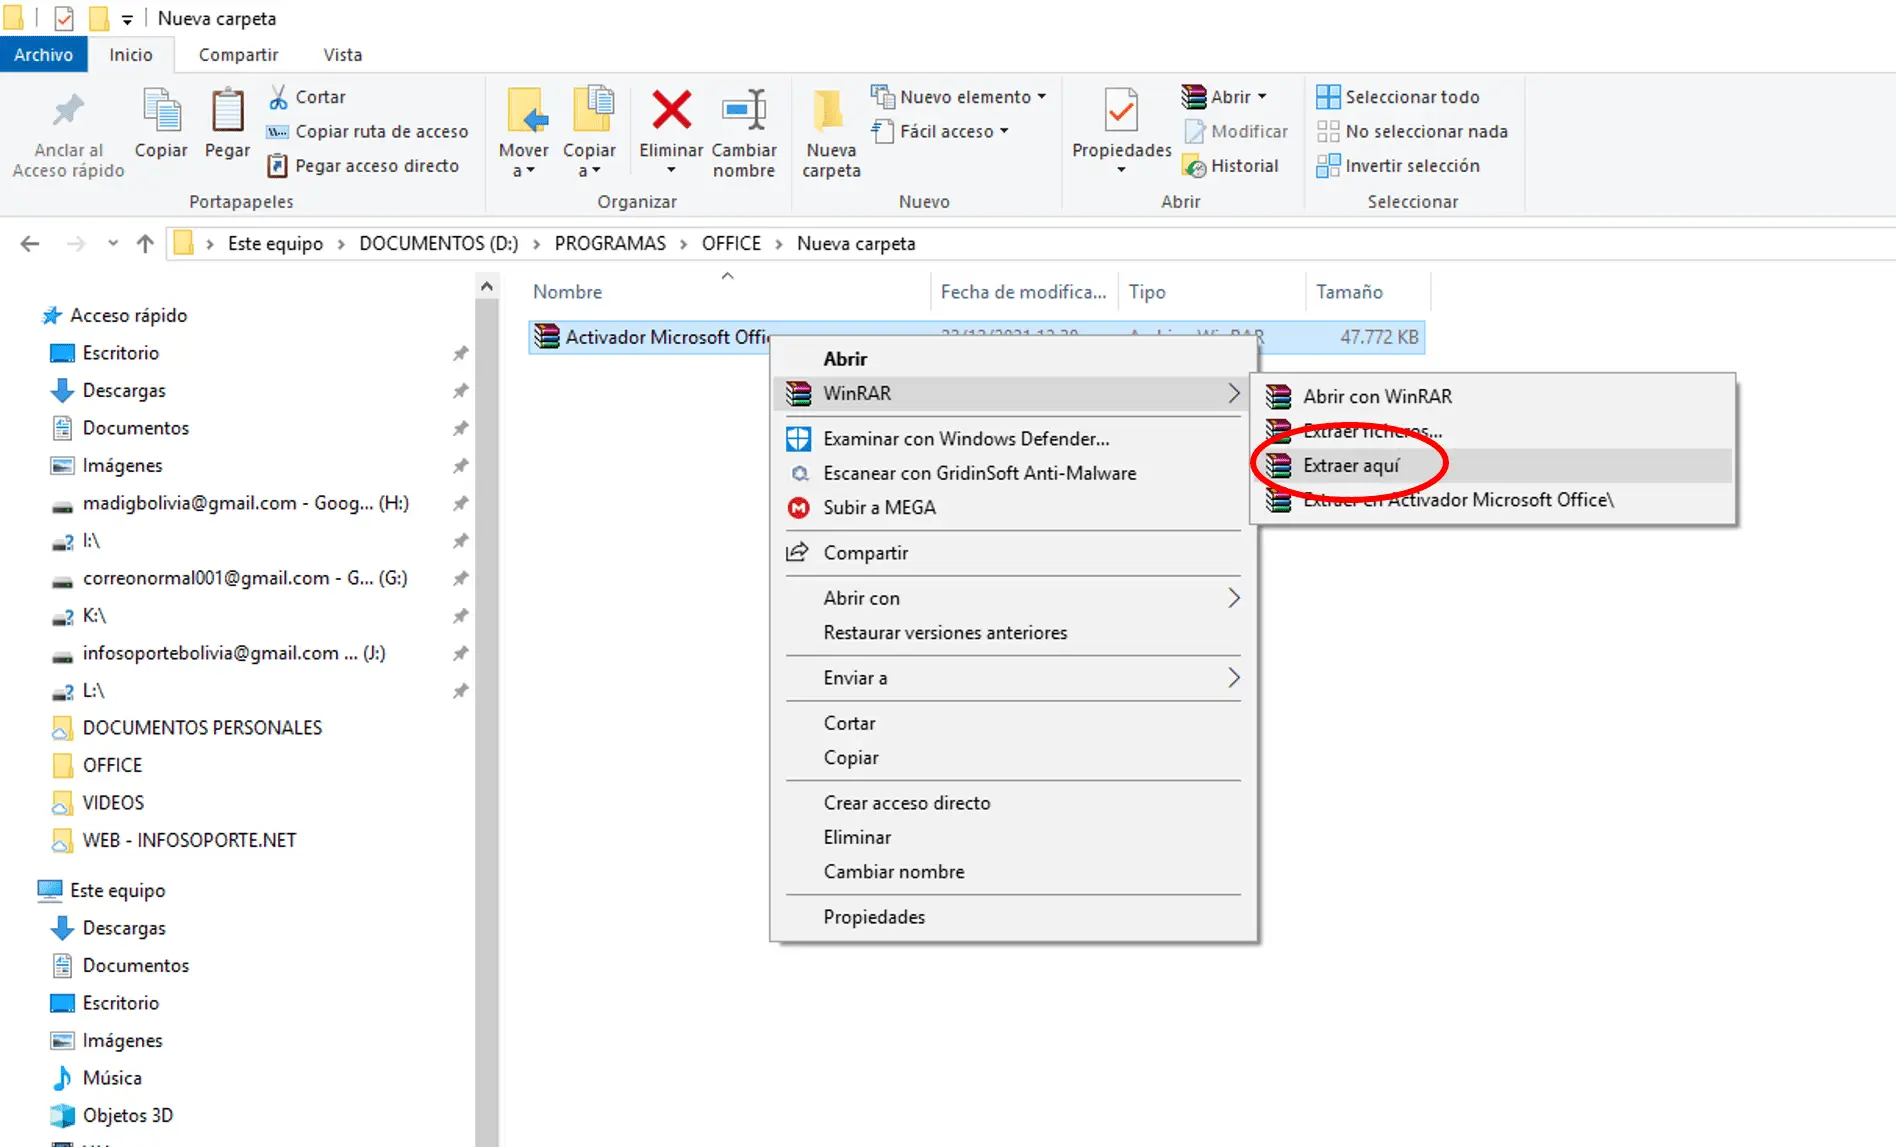Select Examinar con Windows Defender

tap(1013, 438)
